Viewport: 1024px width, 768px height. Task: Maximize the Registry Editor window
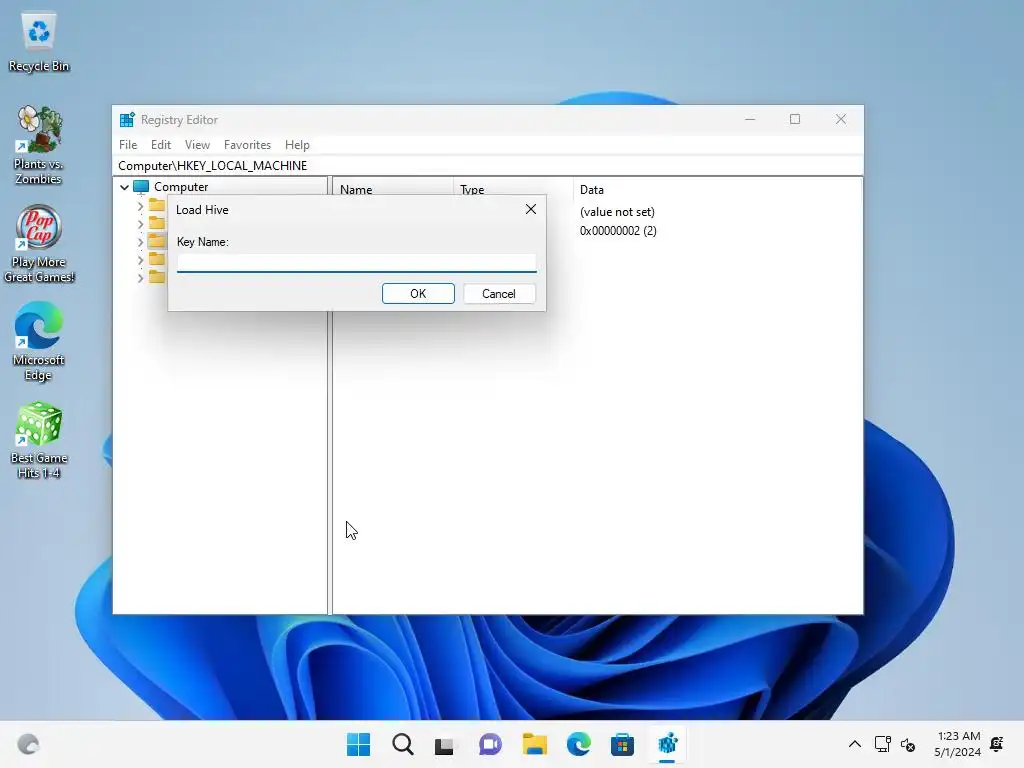pyautogui.click(x=795, y=120)
